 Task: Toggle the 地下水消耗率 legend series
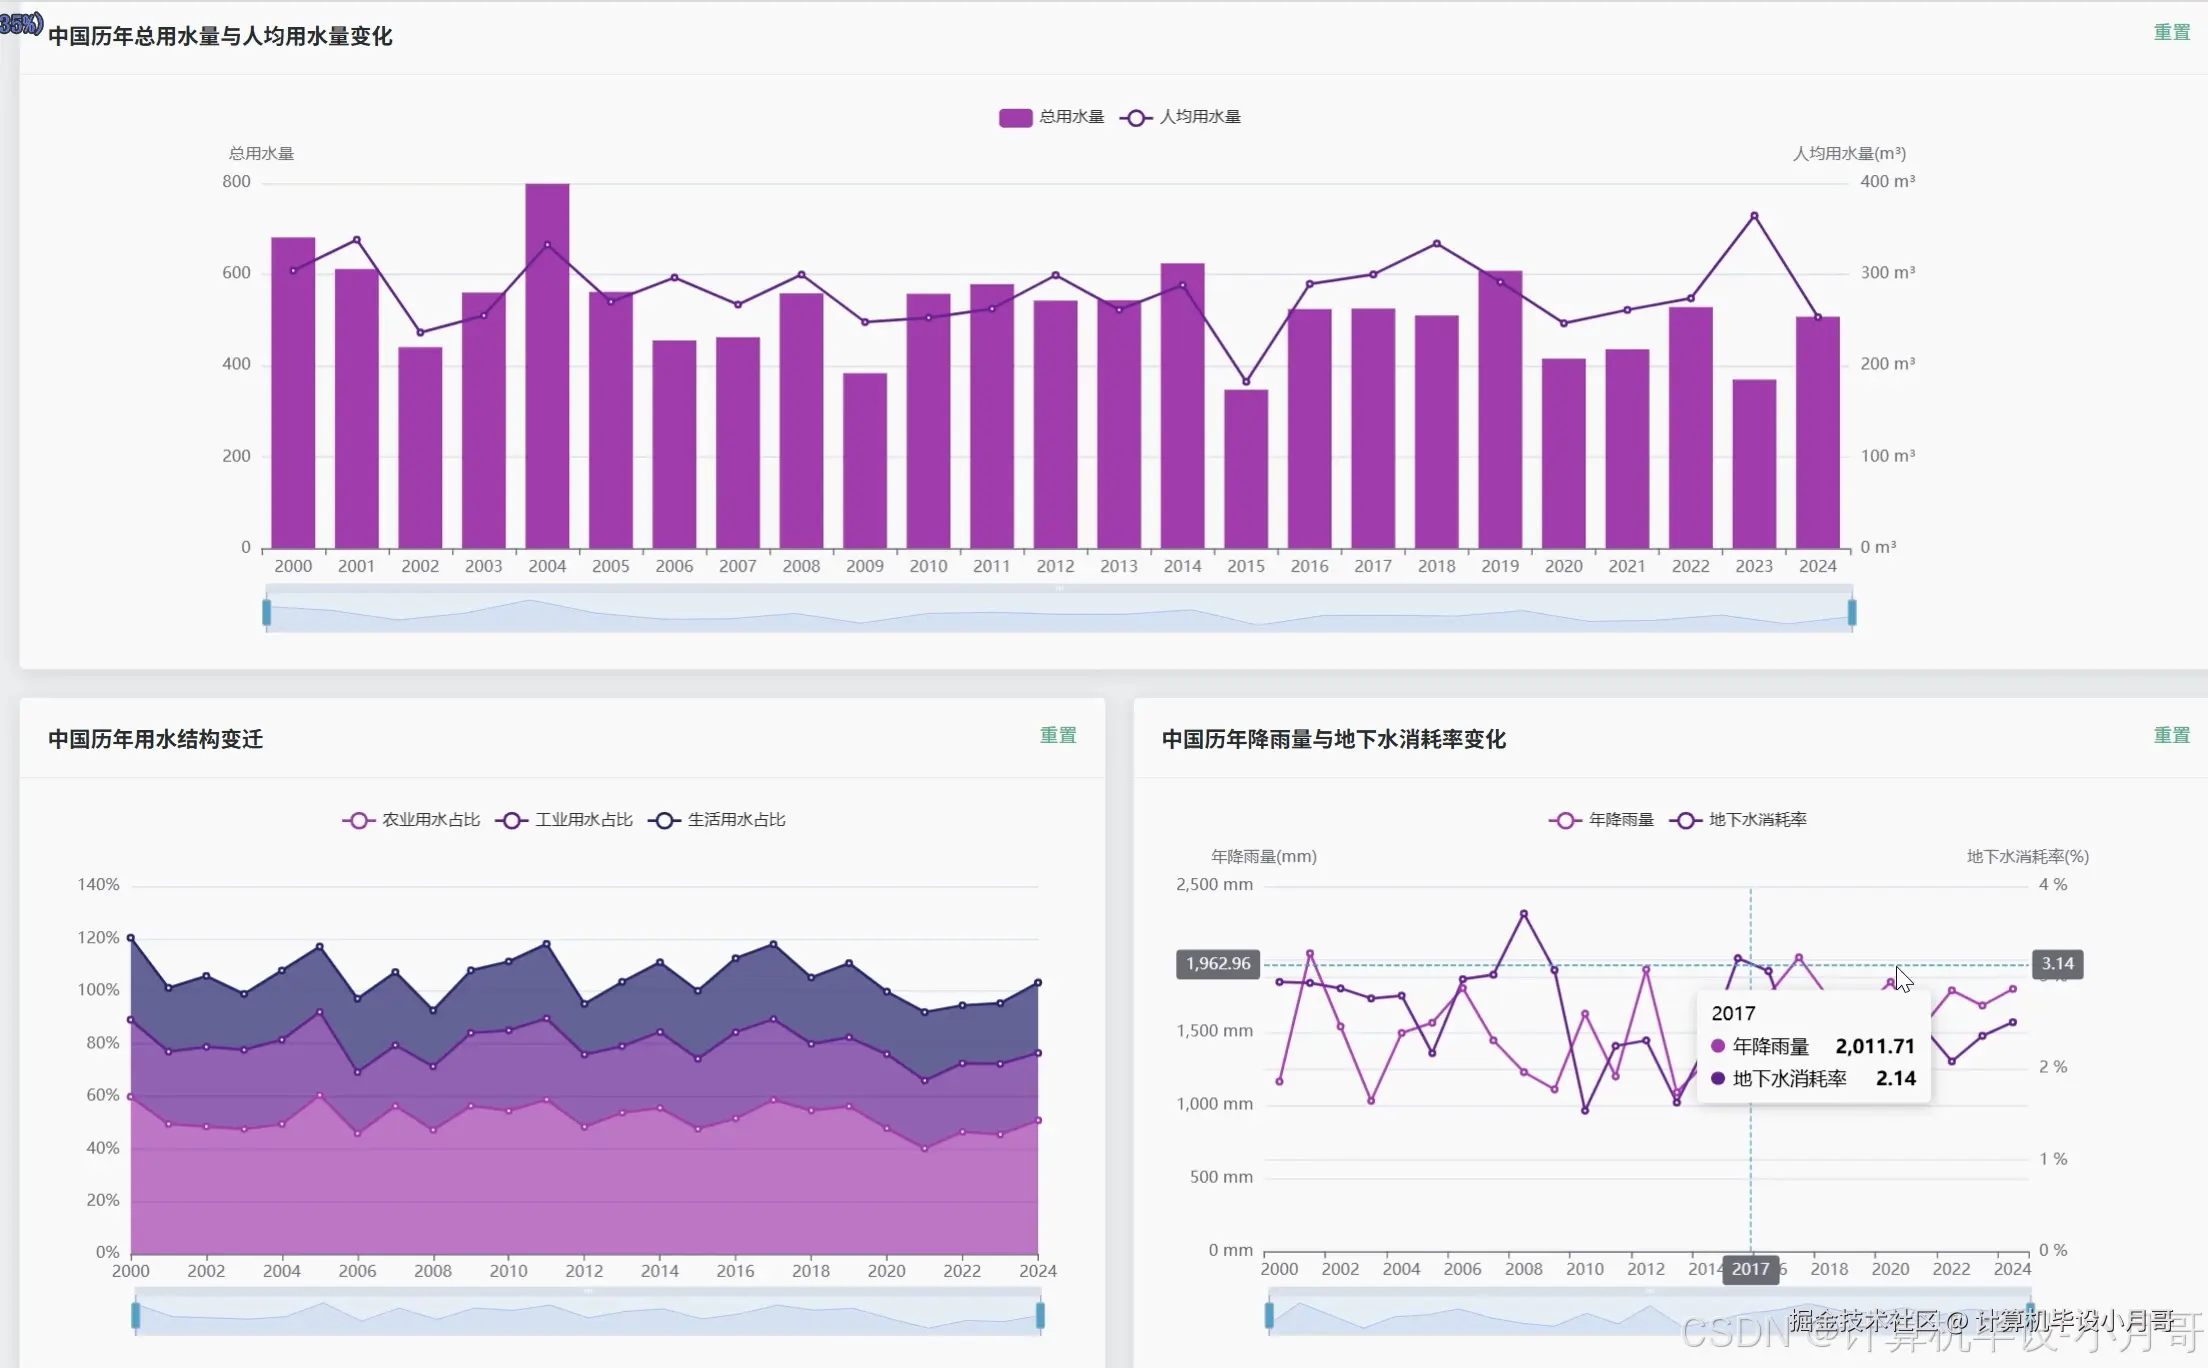tap(1738, 820)
